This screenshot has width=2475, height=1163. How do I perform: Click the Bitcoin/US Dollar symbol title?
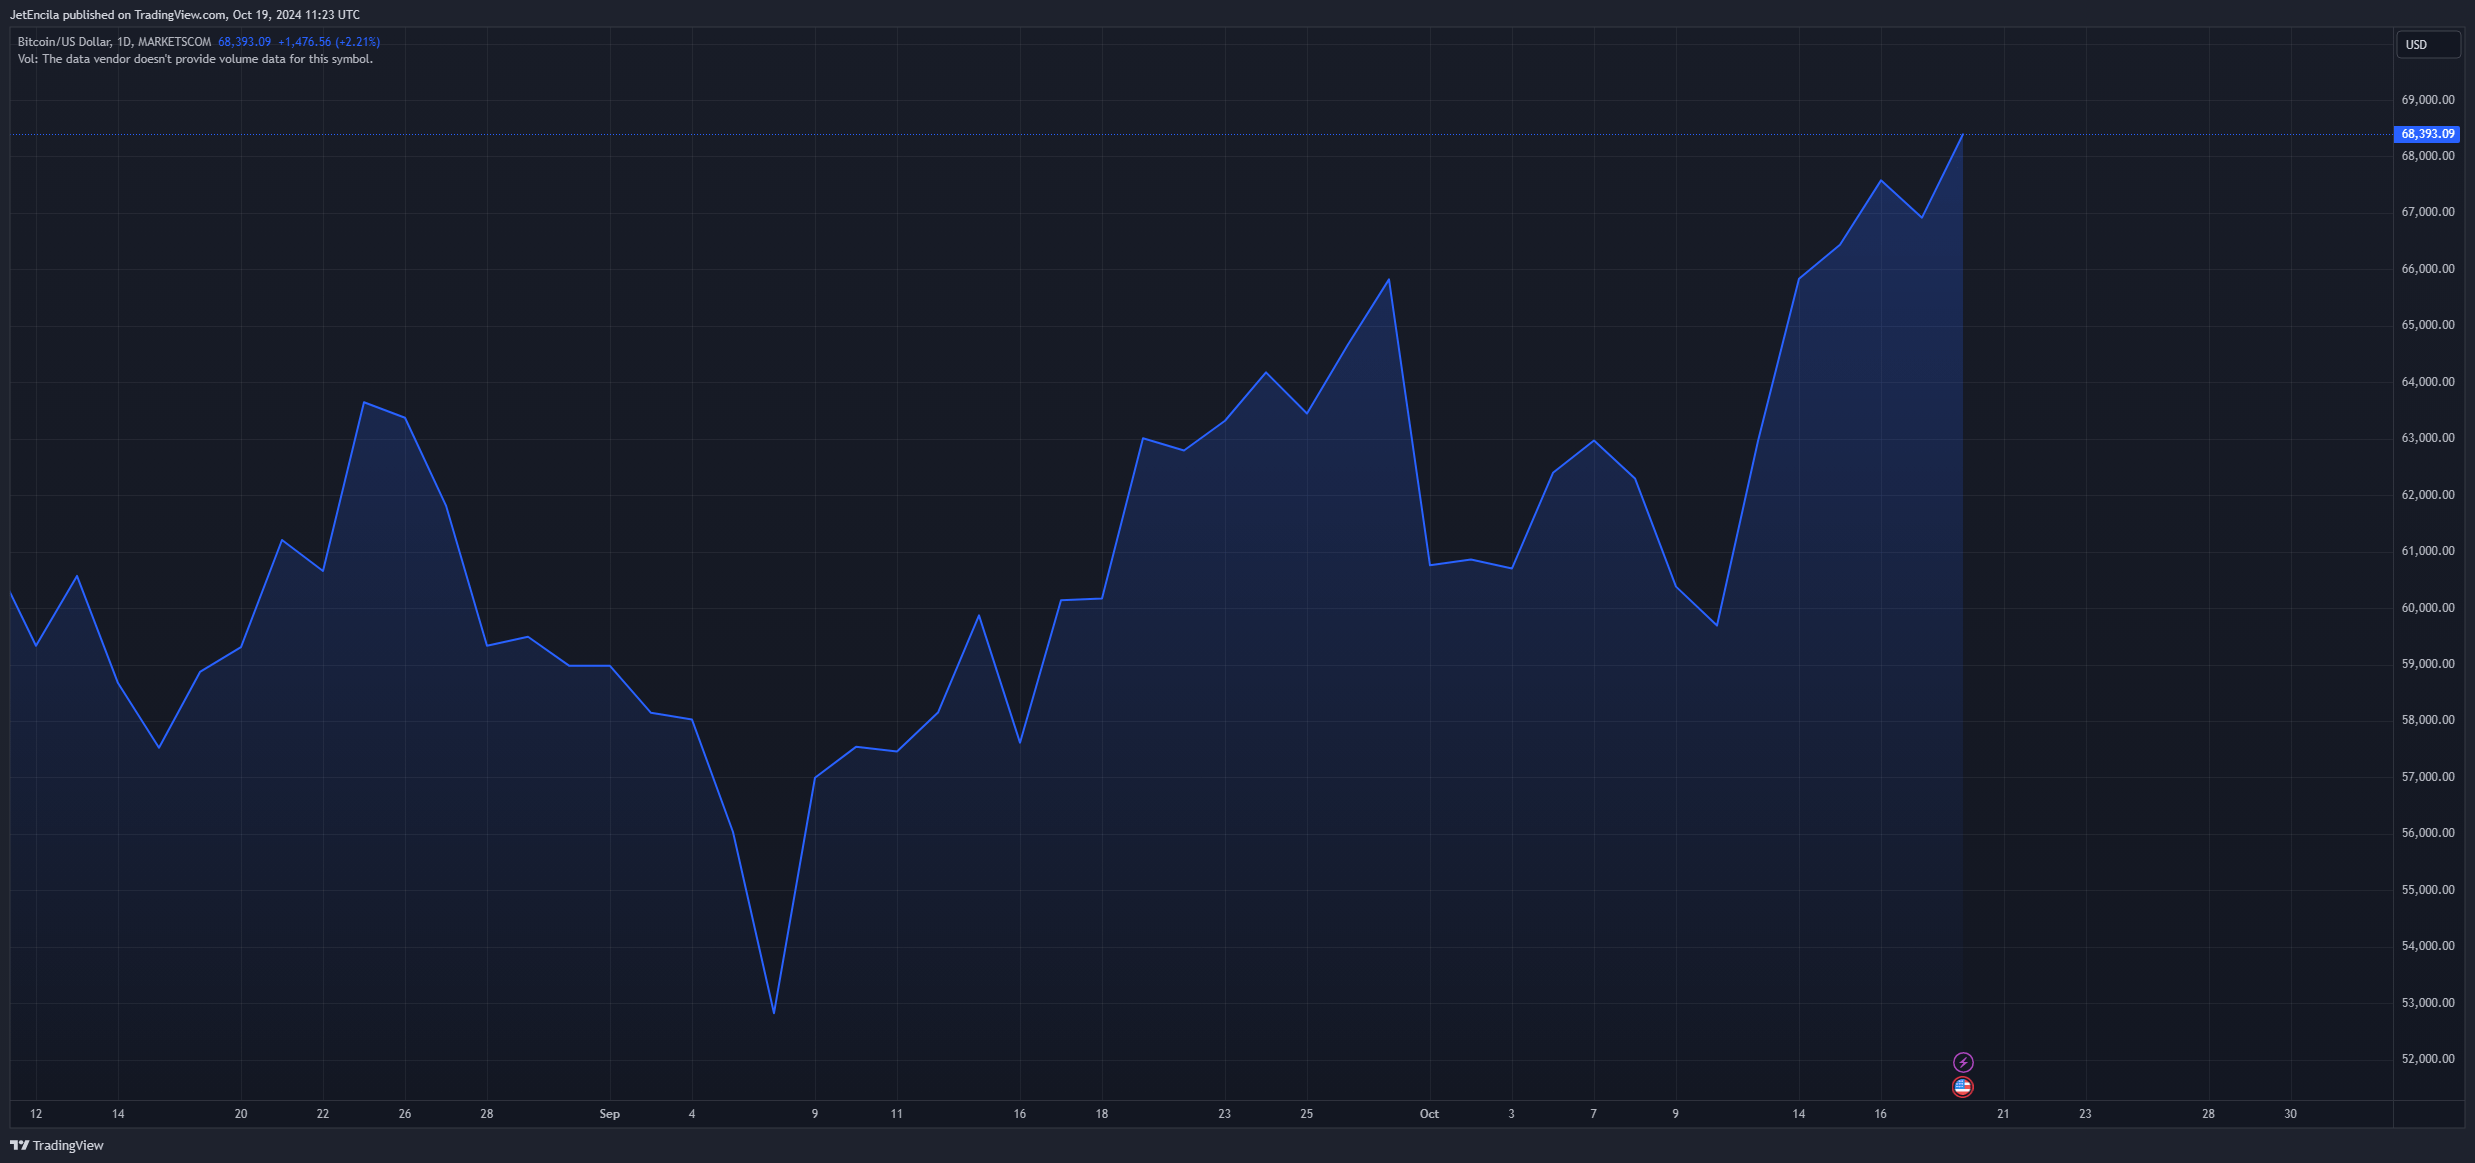point(64,42)
